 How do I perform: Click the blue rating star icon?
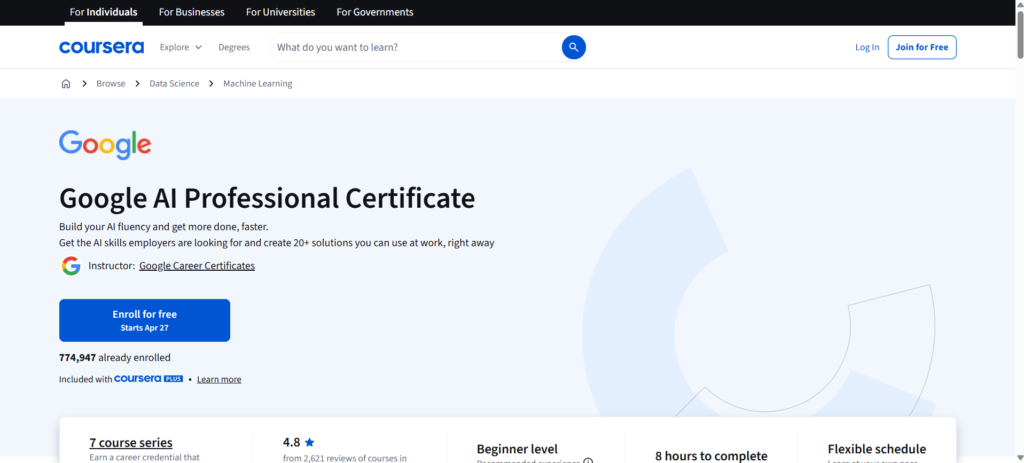[310, 442]
